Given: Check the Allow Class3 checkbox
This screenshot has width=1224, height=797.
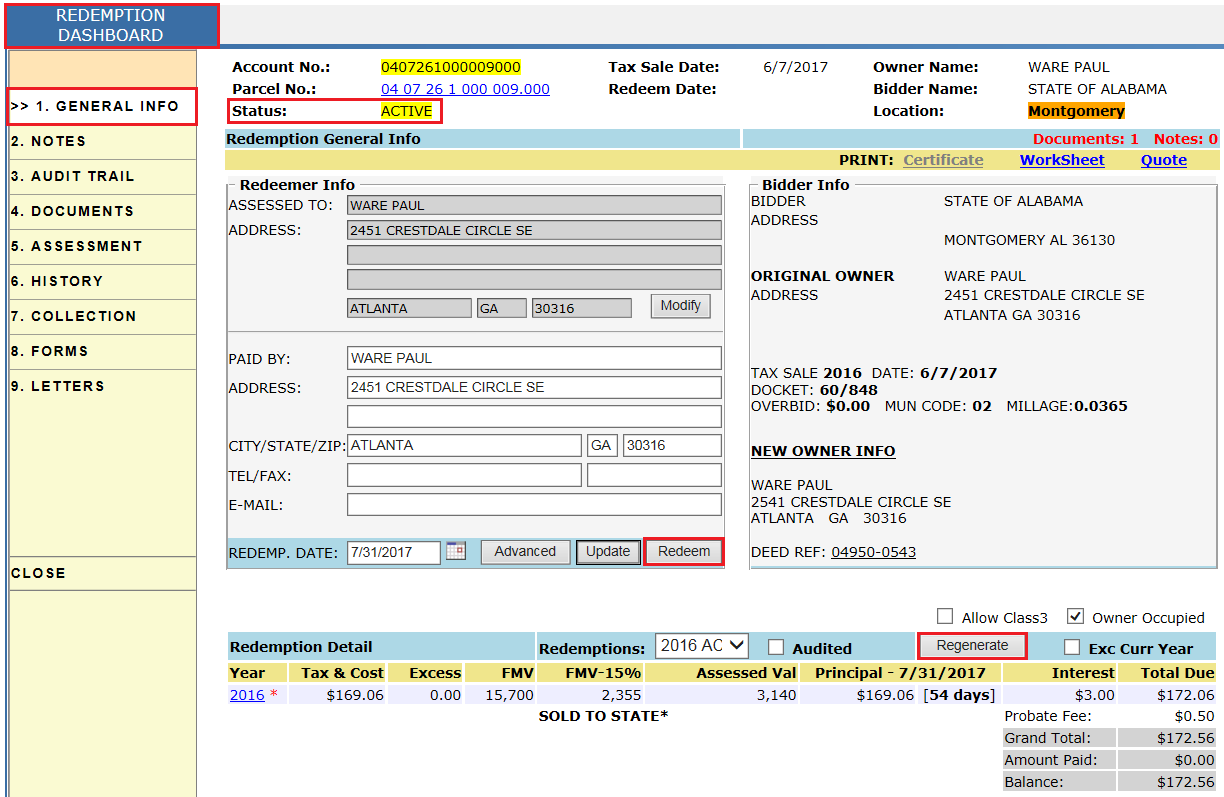Looking at the screenshot, I should point(945,616).
